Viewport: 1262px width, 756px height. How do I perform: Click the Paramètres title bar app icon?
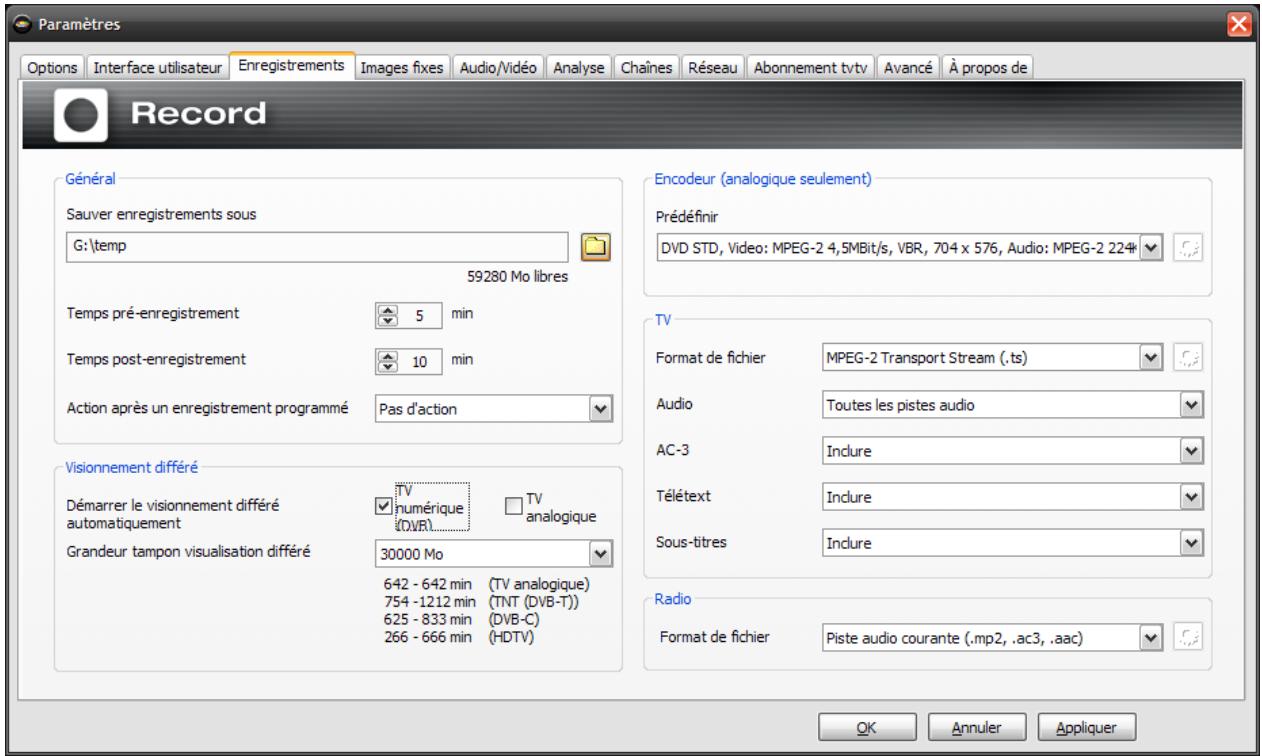pos(22,23)
